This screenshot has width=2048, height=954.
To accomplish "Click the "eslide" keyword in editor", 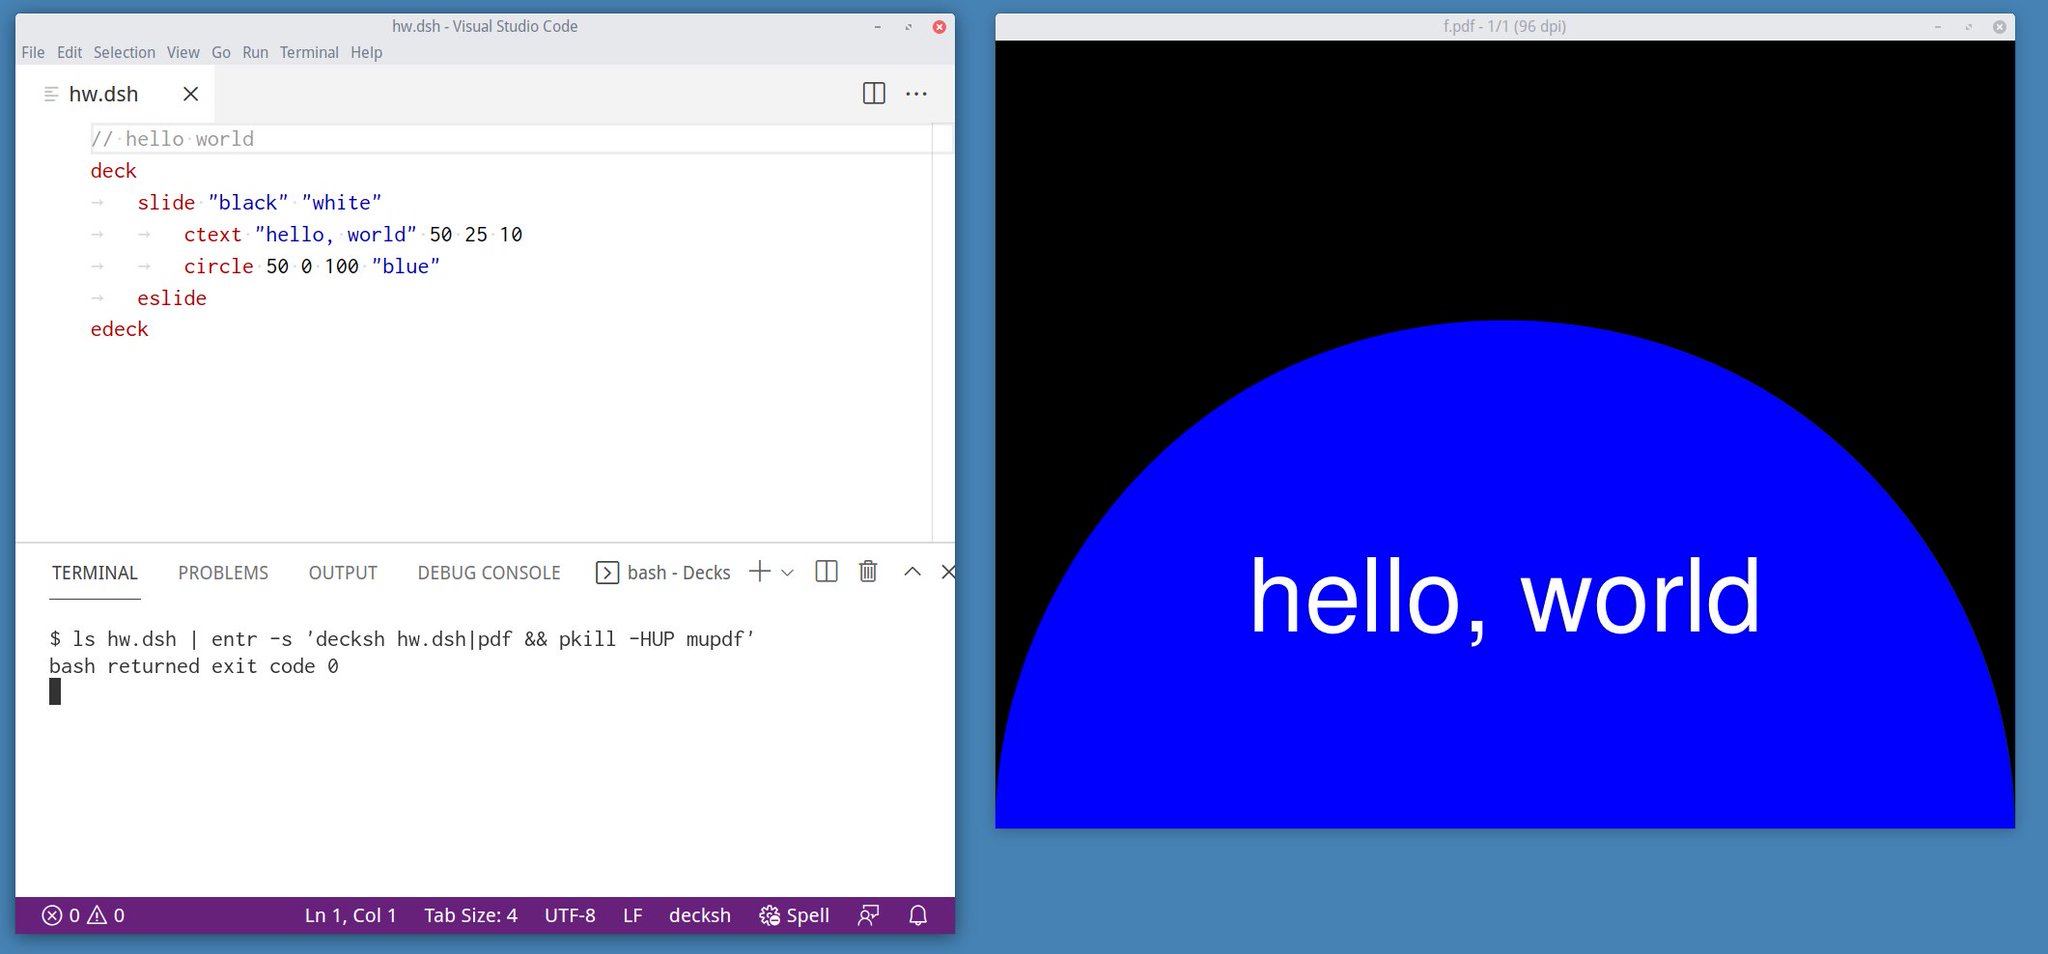I will pyautogui.click(x=172, y=298).
